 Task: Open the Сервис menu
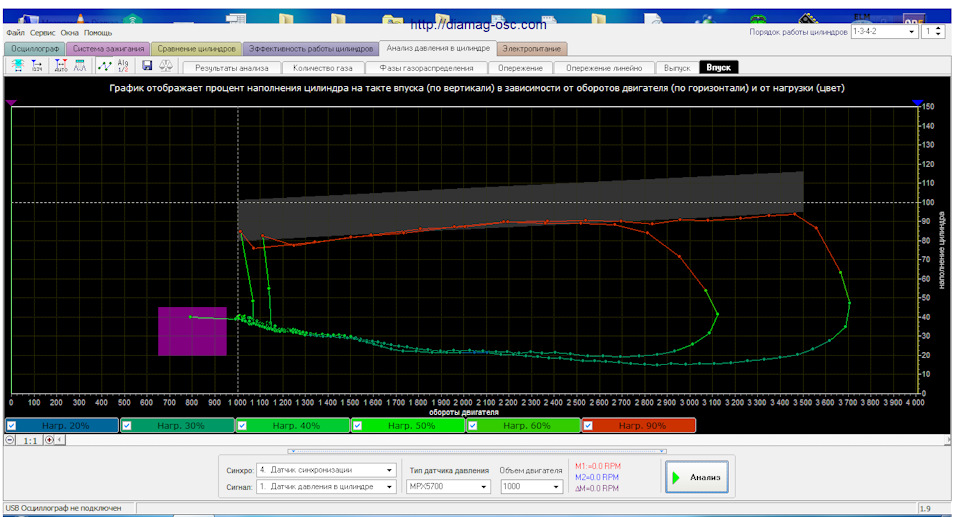42,33
